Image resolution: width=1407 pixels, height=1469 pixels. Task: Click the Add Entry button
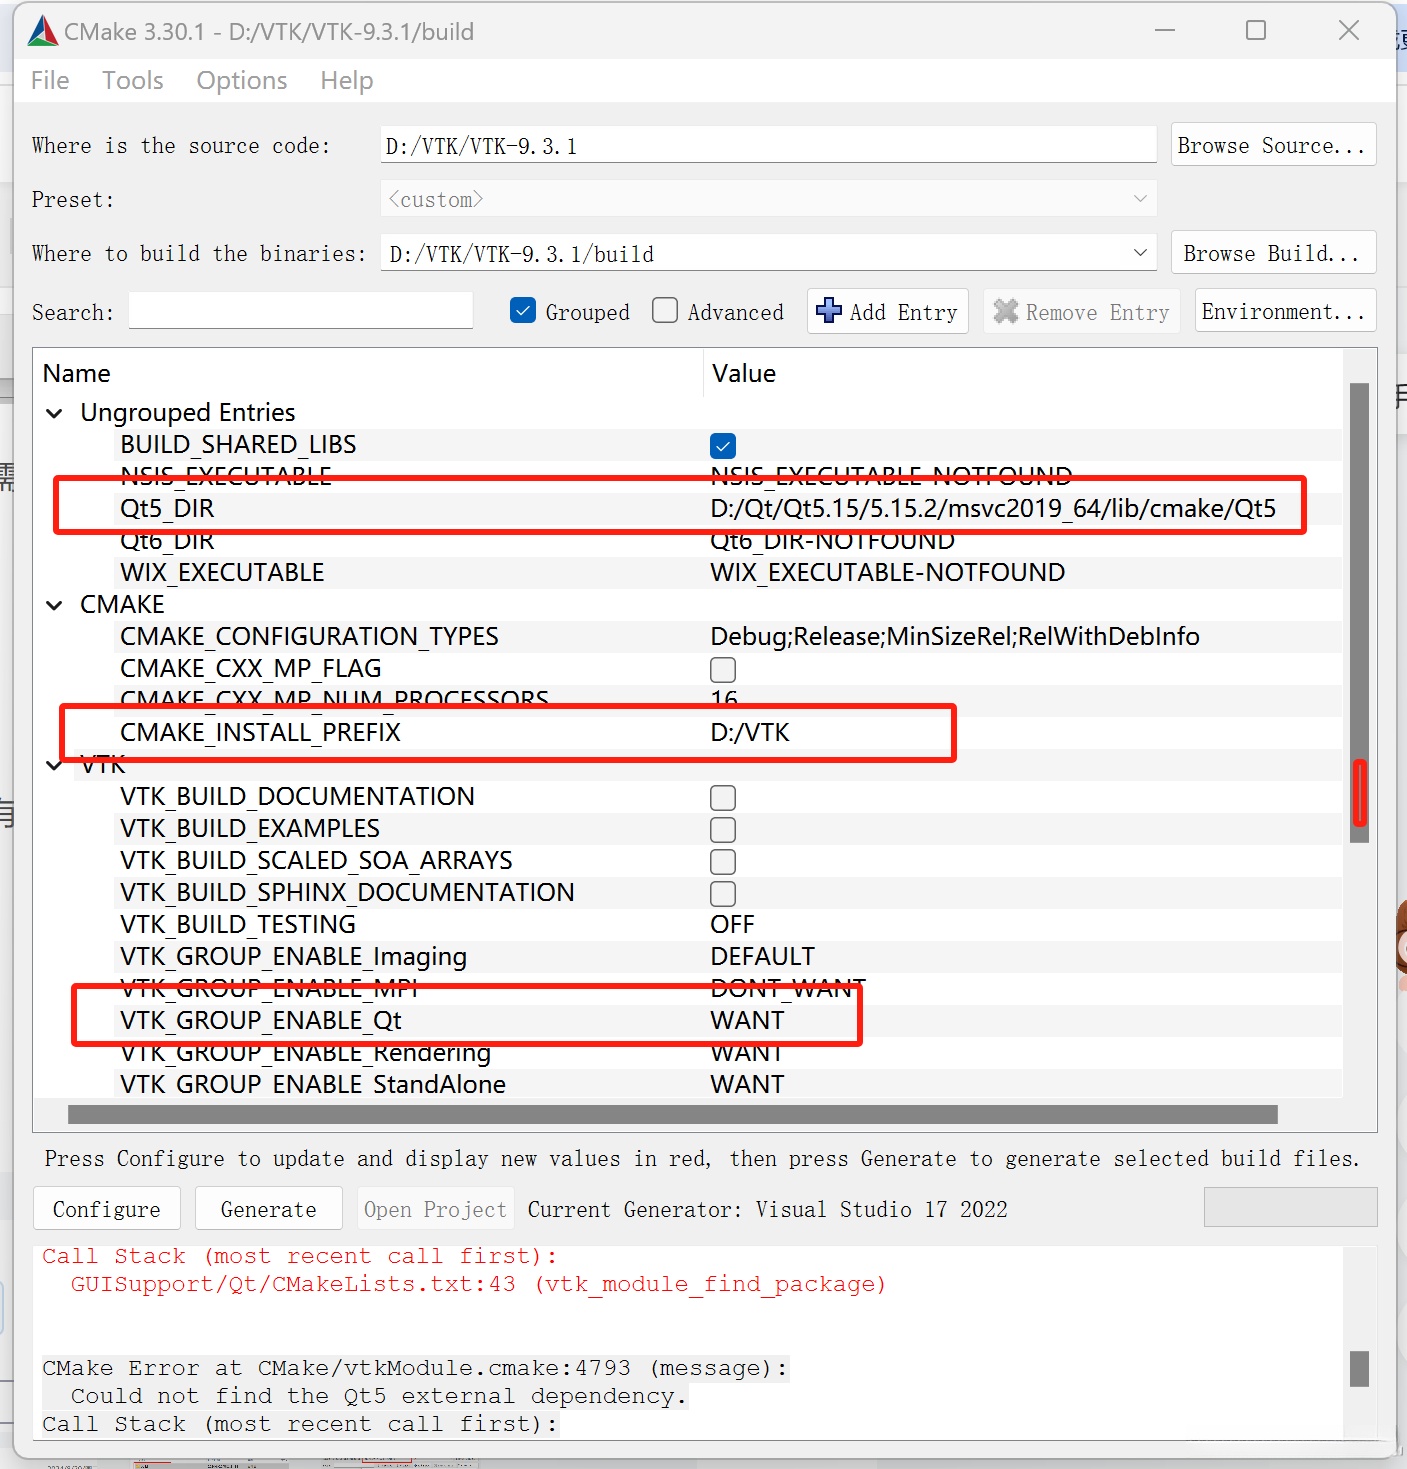click(x=887, y=311)
